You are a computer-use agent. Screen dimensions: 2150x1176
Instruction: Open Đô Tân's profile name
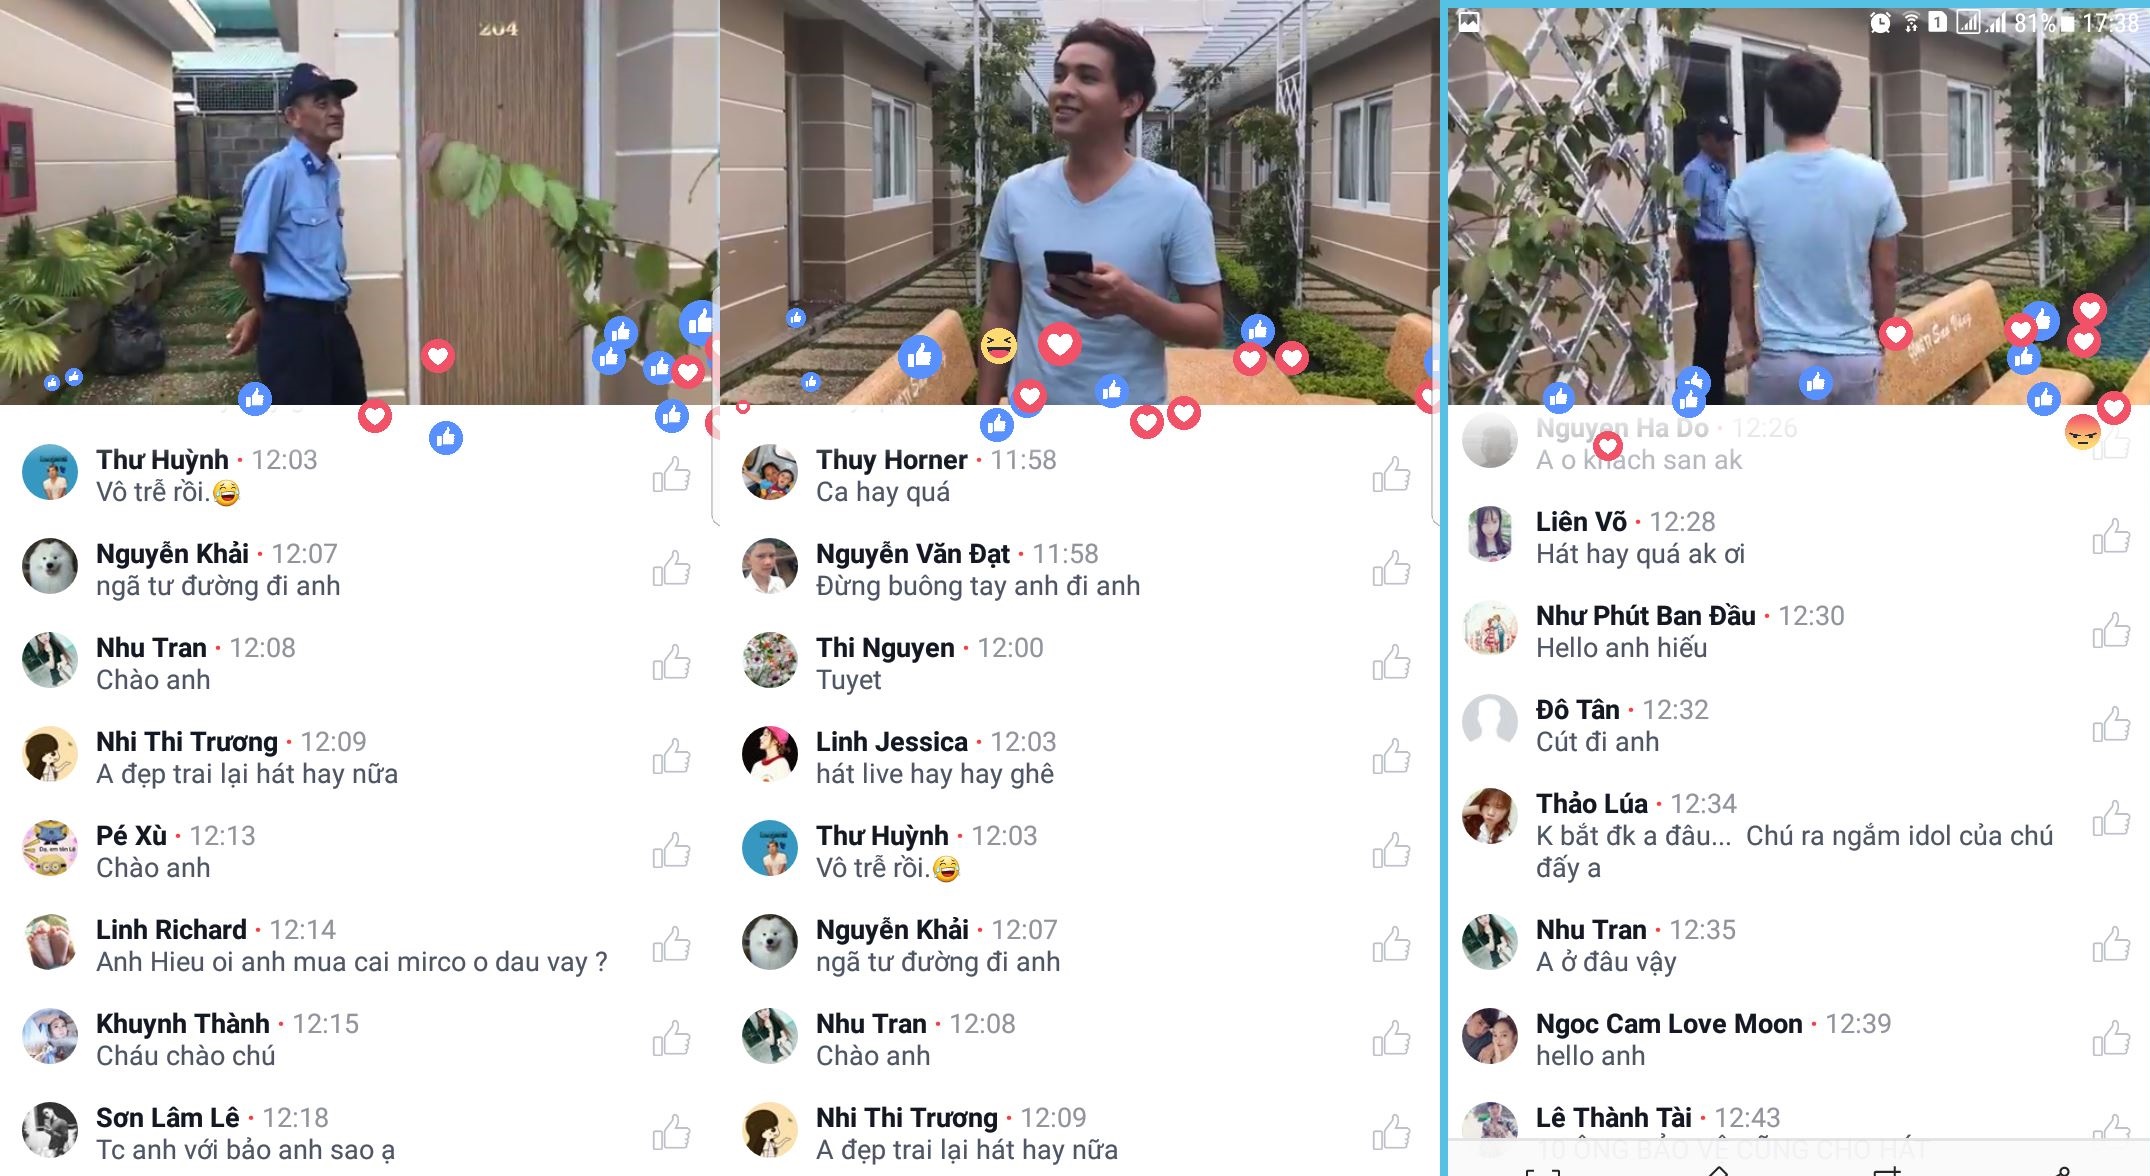[x=1577, y=710]
